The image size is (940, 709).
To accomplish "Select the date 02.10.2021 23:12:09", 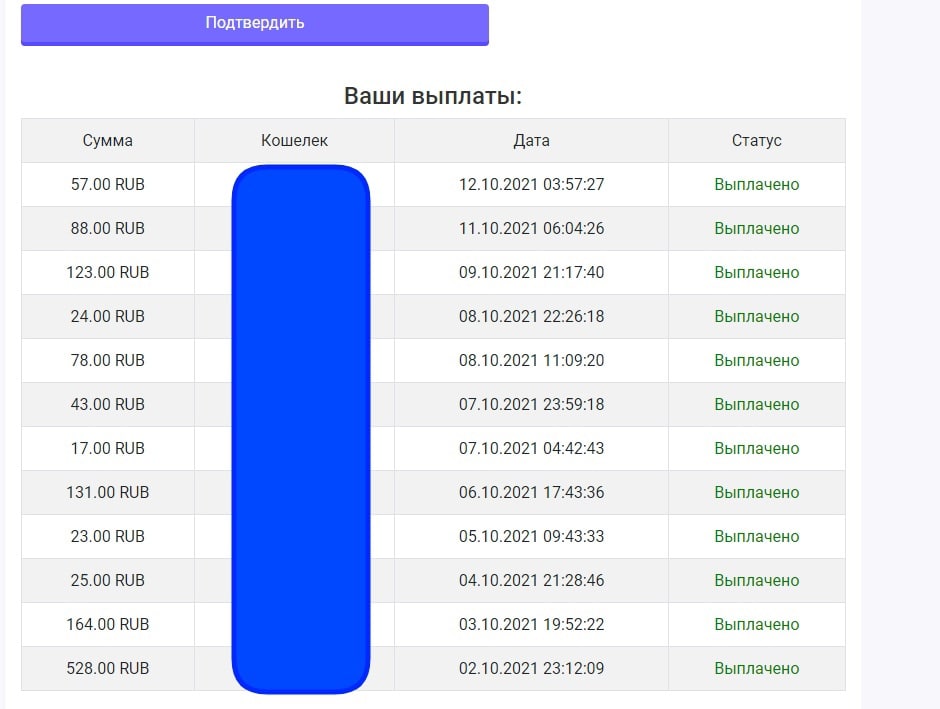I will (x=531, y=669).
